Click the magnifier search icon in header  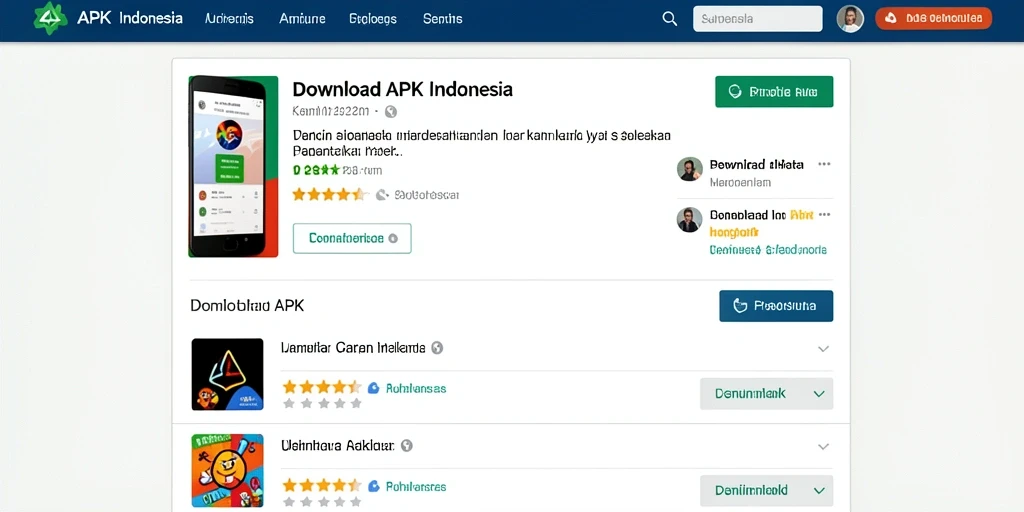pyautogui.click(x=669, y=19)
